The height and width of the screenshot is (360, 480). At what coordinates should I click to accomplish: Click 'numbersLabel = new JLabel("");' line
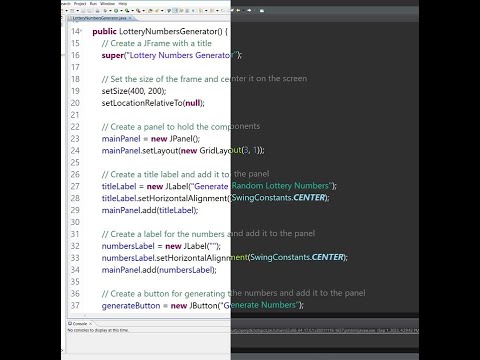161,246
